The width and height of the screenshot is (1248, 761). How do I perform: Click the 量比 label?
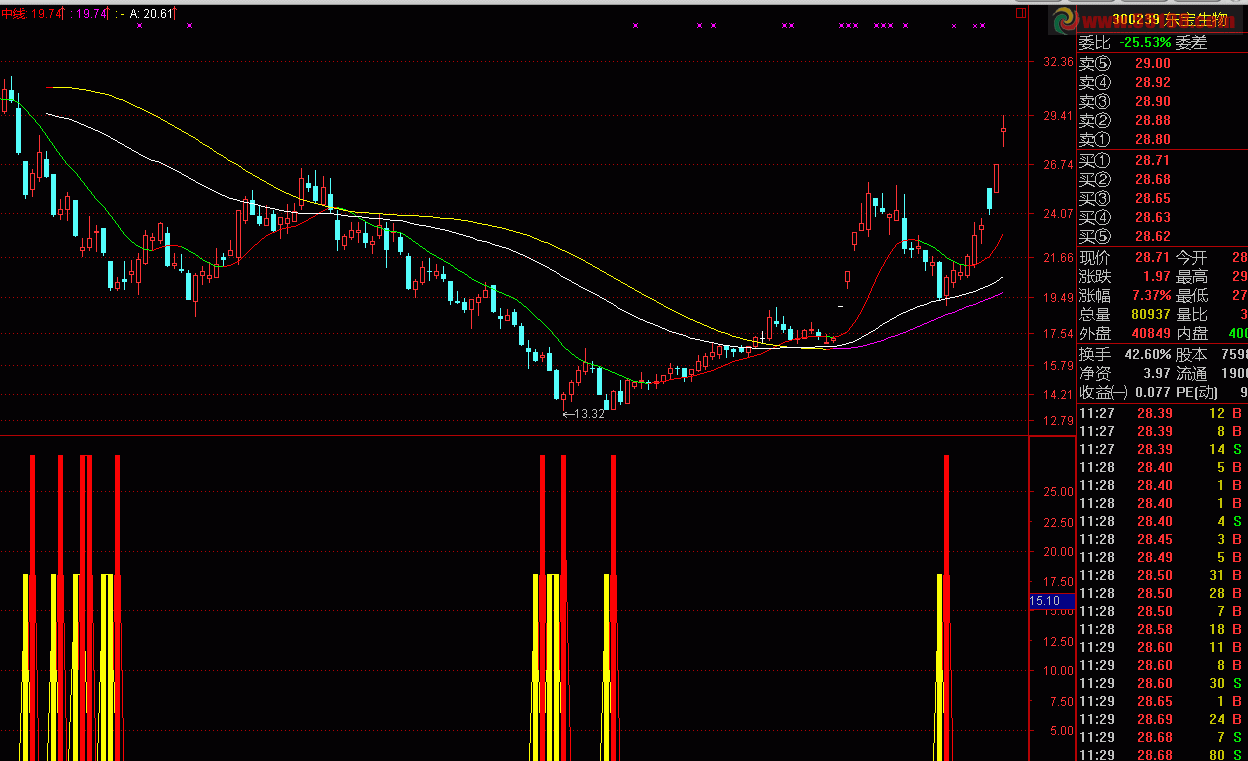coord(1192,314)
